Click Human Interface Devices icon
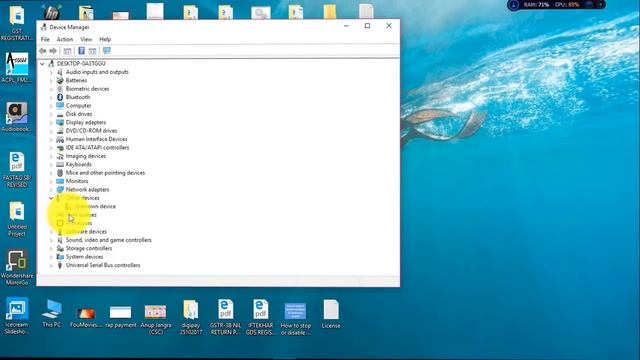The image size is (640, 360). (x=60, y=139)
